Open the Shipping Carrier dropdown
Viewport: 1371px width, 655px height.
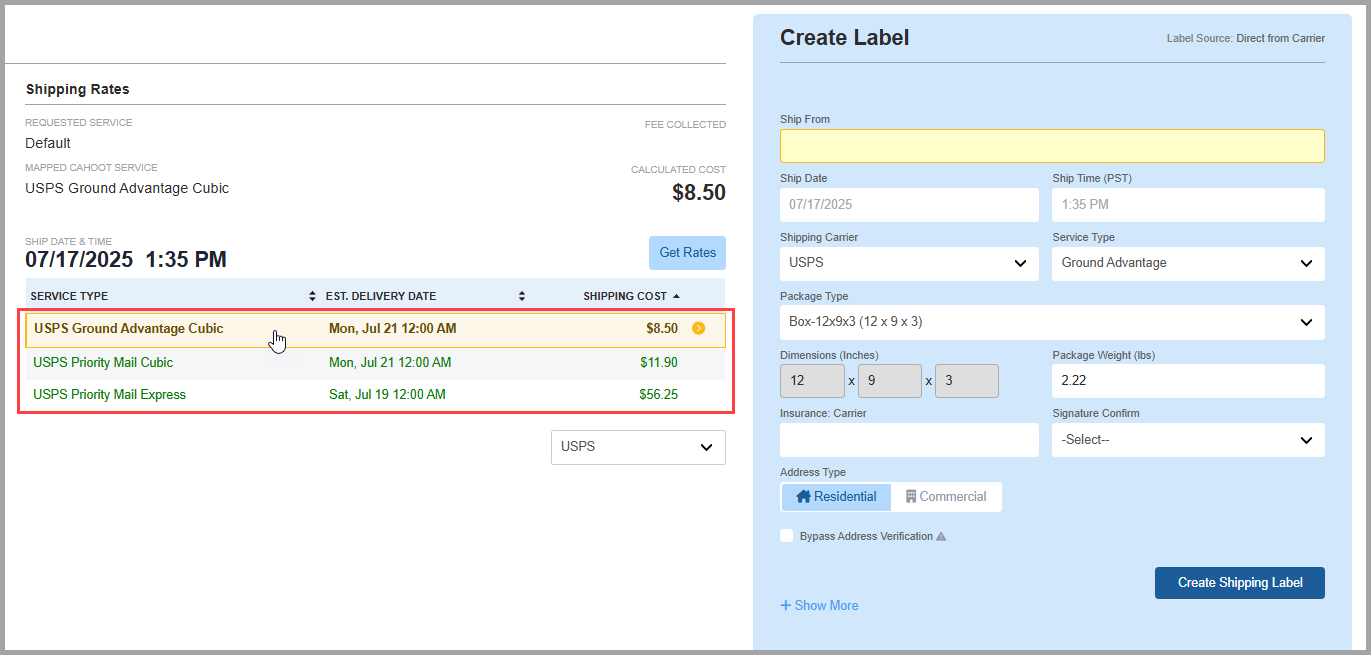coord(909,263)
